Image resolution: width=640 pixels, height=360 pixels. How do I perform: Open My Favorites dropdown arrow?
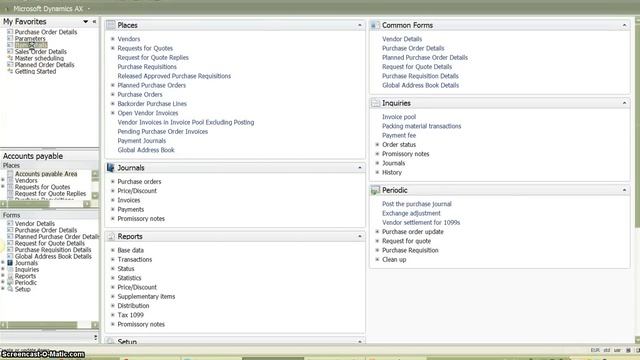[x=86, y=22]
